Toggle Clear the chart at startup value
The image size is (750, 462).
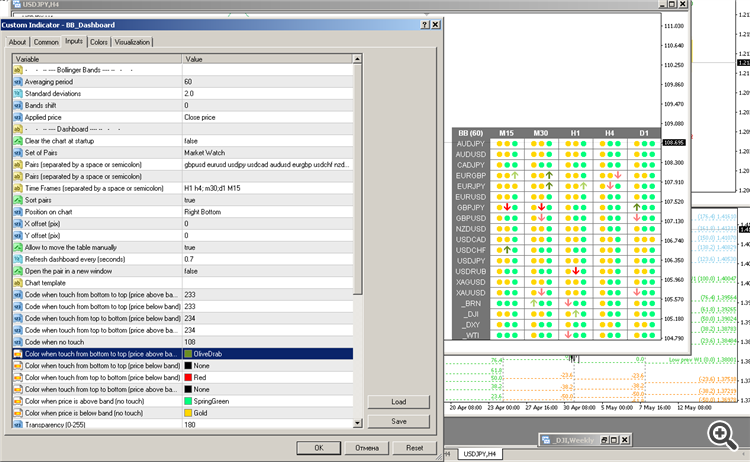click(x=267, y=141)
